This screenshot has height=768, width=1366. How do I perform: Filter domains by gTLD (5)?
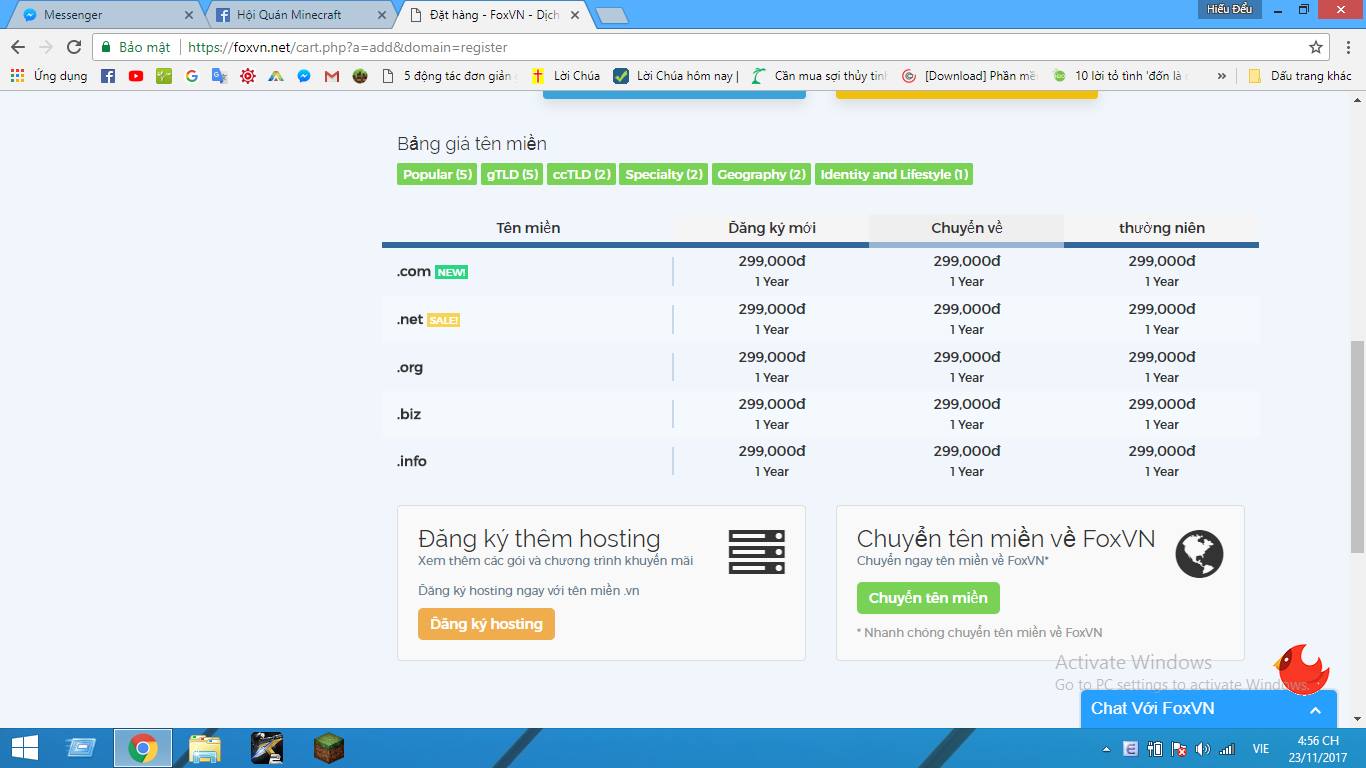click(x=512, y=175)
